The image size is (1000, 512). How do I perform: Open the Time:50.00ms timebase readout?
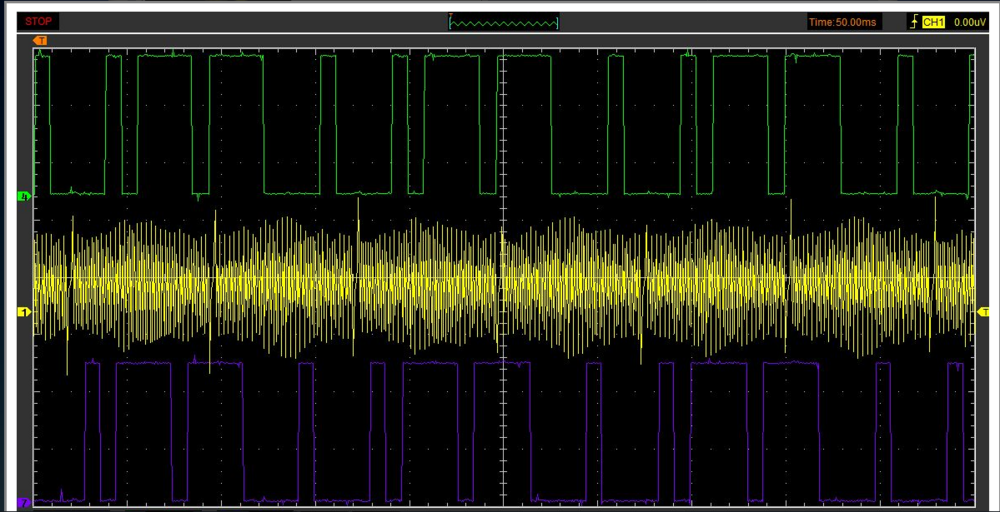point(844,21)
